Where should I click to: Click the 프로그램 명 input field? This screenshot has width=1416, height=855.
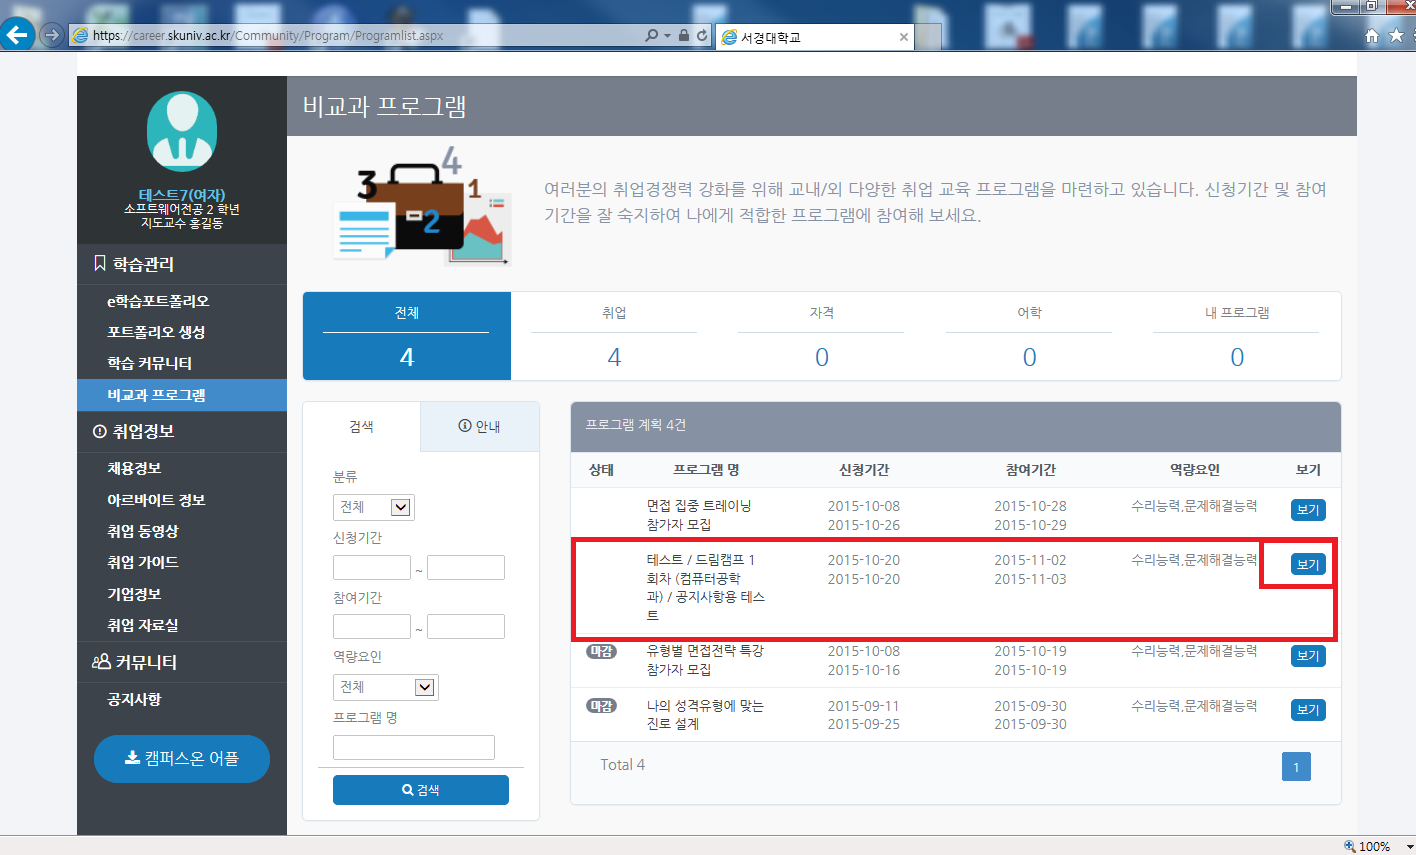tap(413, 746)
